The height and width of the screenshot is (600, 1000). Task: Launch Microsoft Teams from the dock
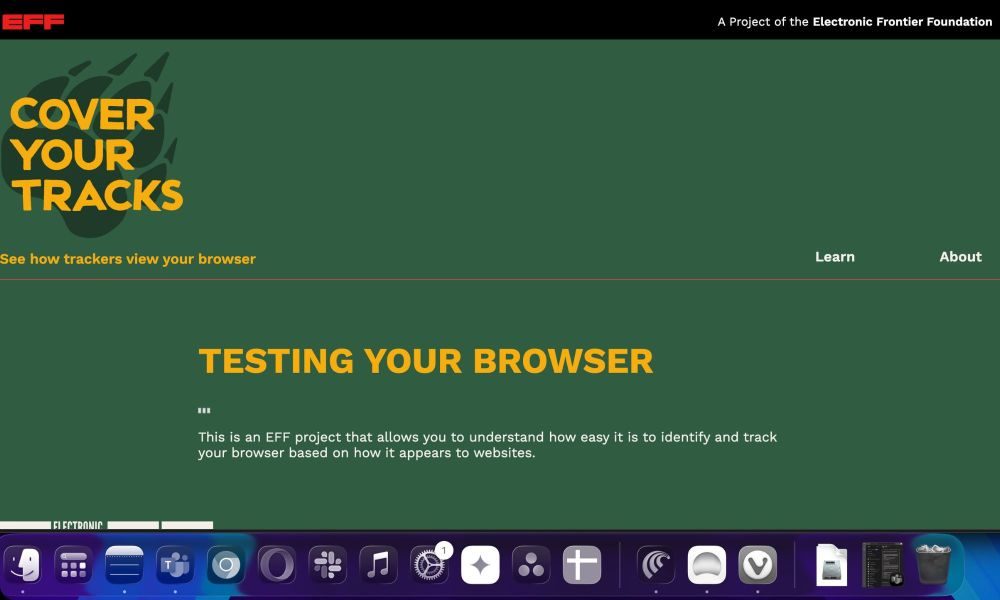click(x=175, y=565)
